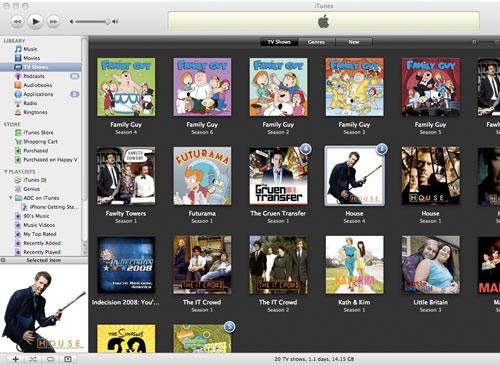Collapse the PLAYLISTS section
500x365 pixels.
(x=6, y=171)
